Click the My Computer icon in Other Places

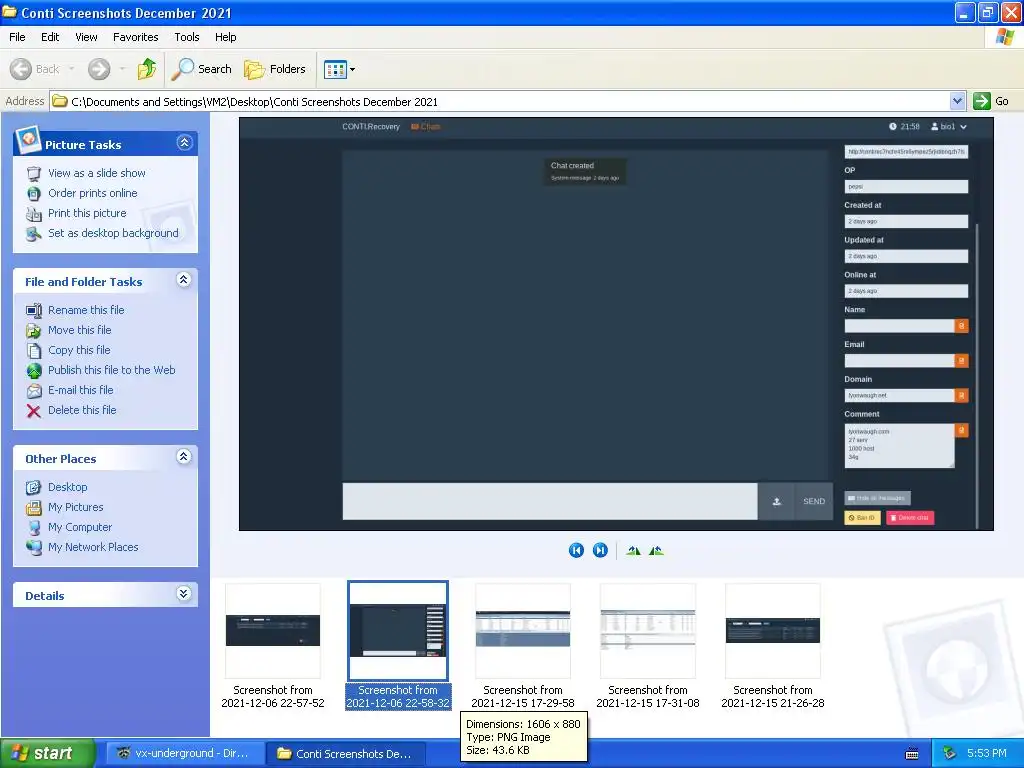click(34, 528)
